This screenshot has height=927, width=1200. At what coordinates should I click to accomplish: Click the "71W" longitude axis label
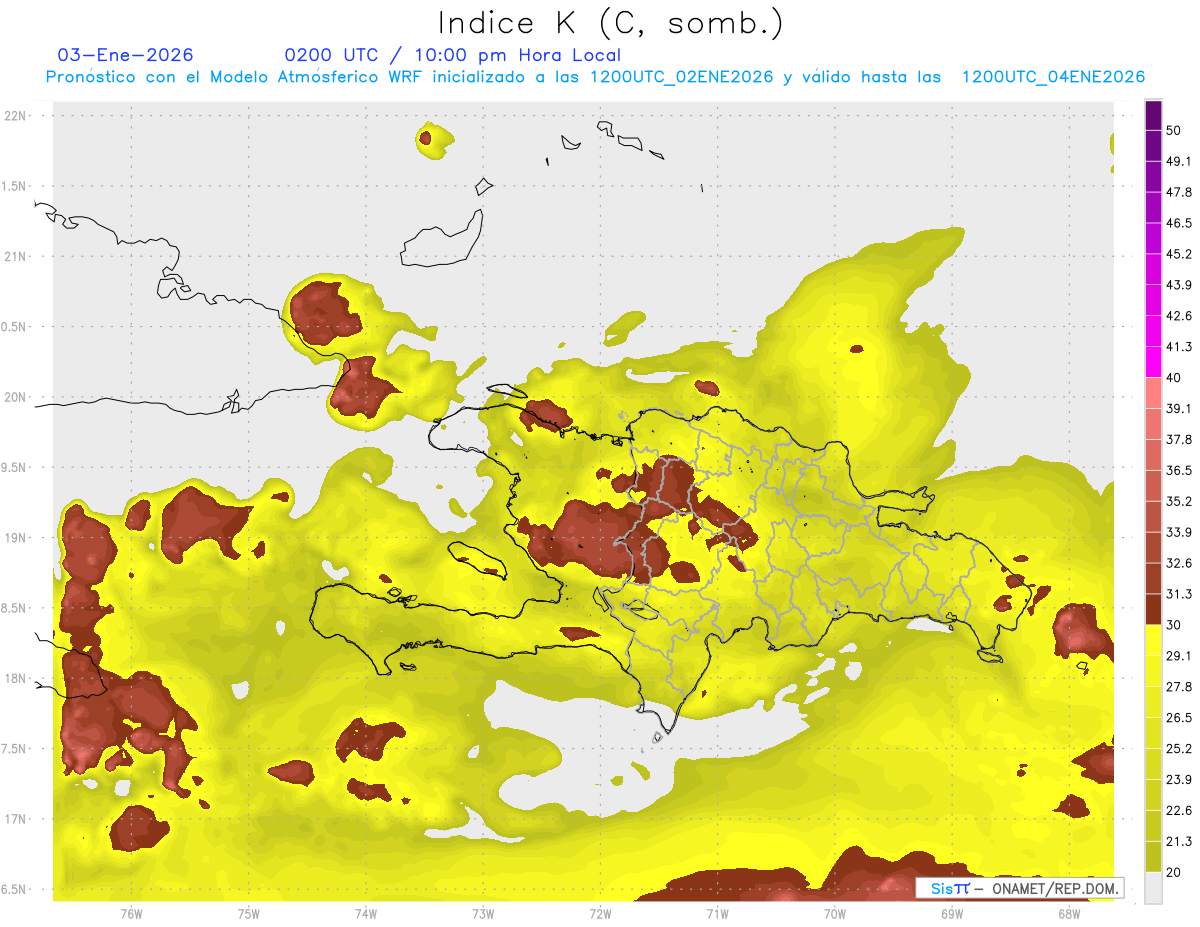(717, 913)
